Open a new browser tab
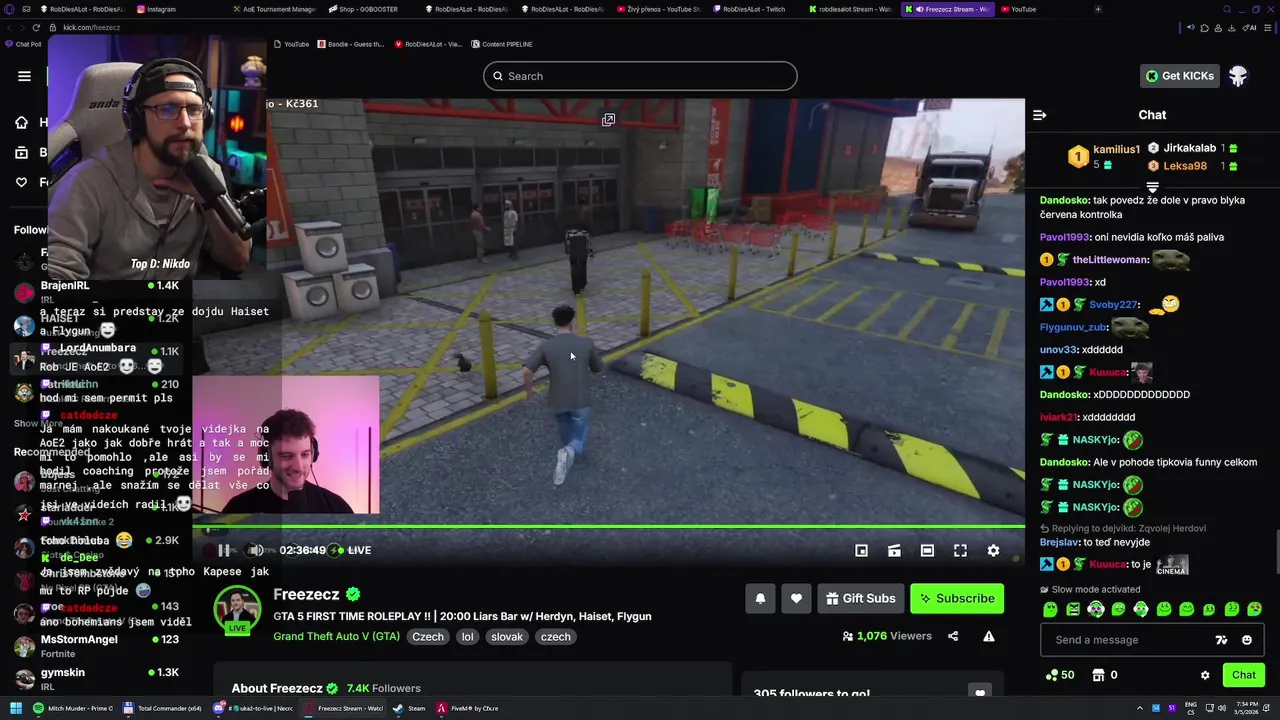This screenshot has height=720, width=1280. 1098,9
